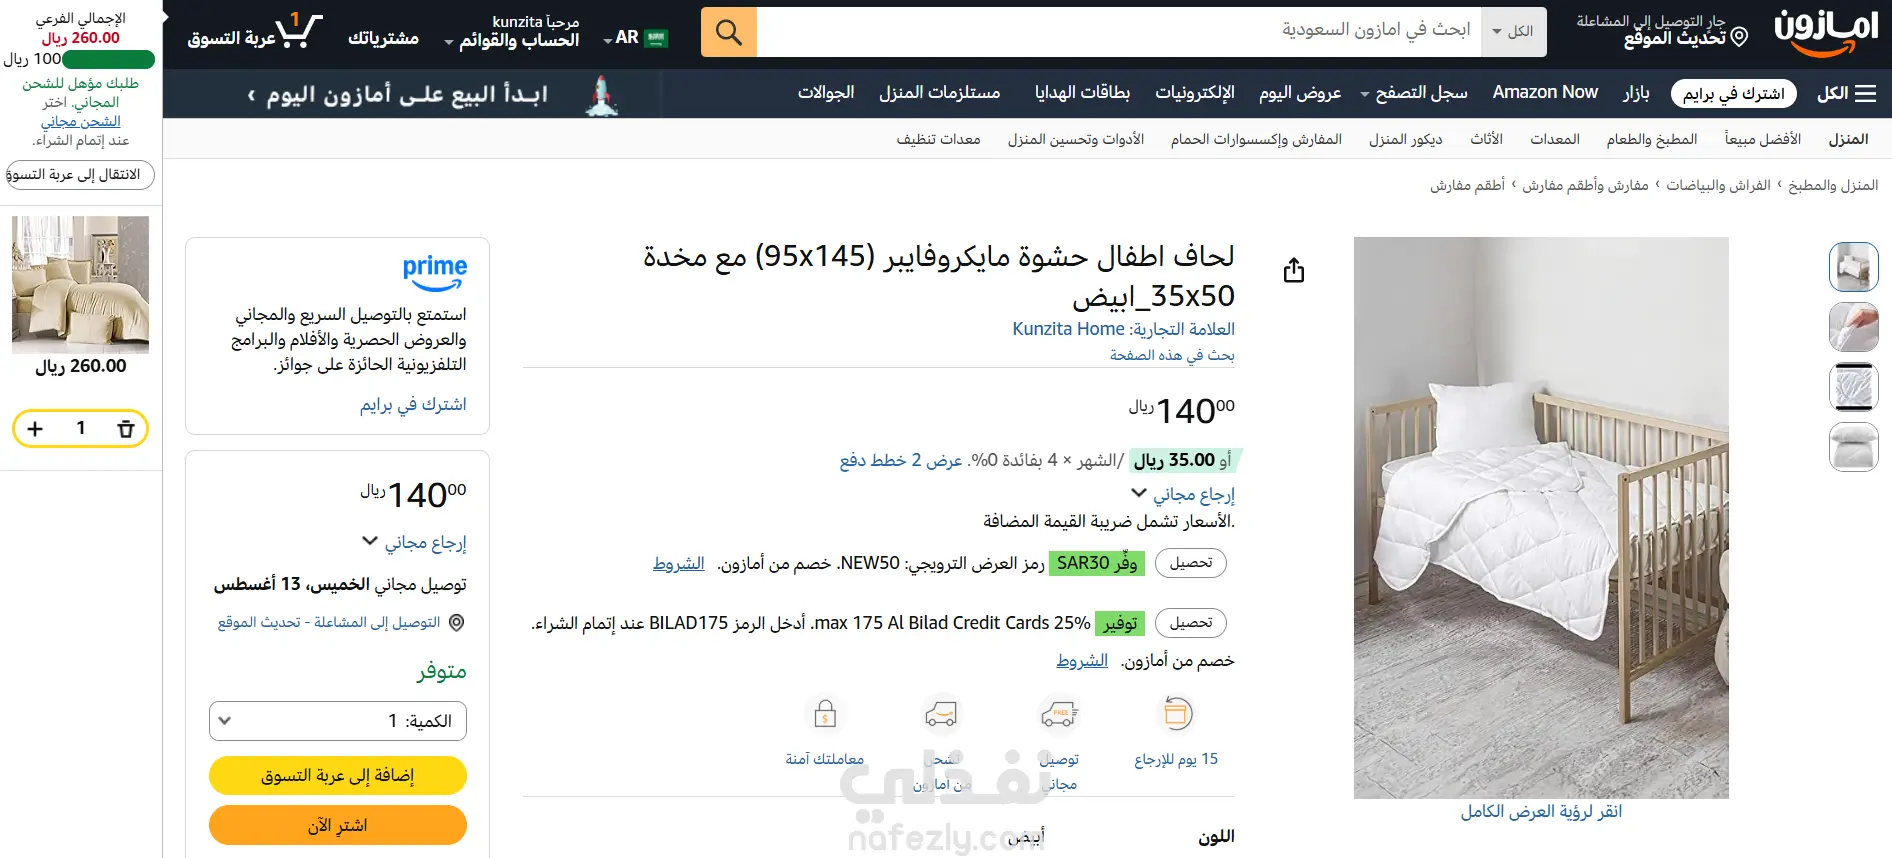Increase cart item quantity with plus icon
This screenshot has height=858, width=1892.
tap(35, 429)
